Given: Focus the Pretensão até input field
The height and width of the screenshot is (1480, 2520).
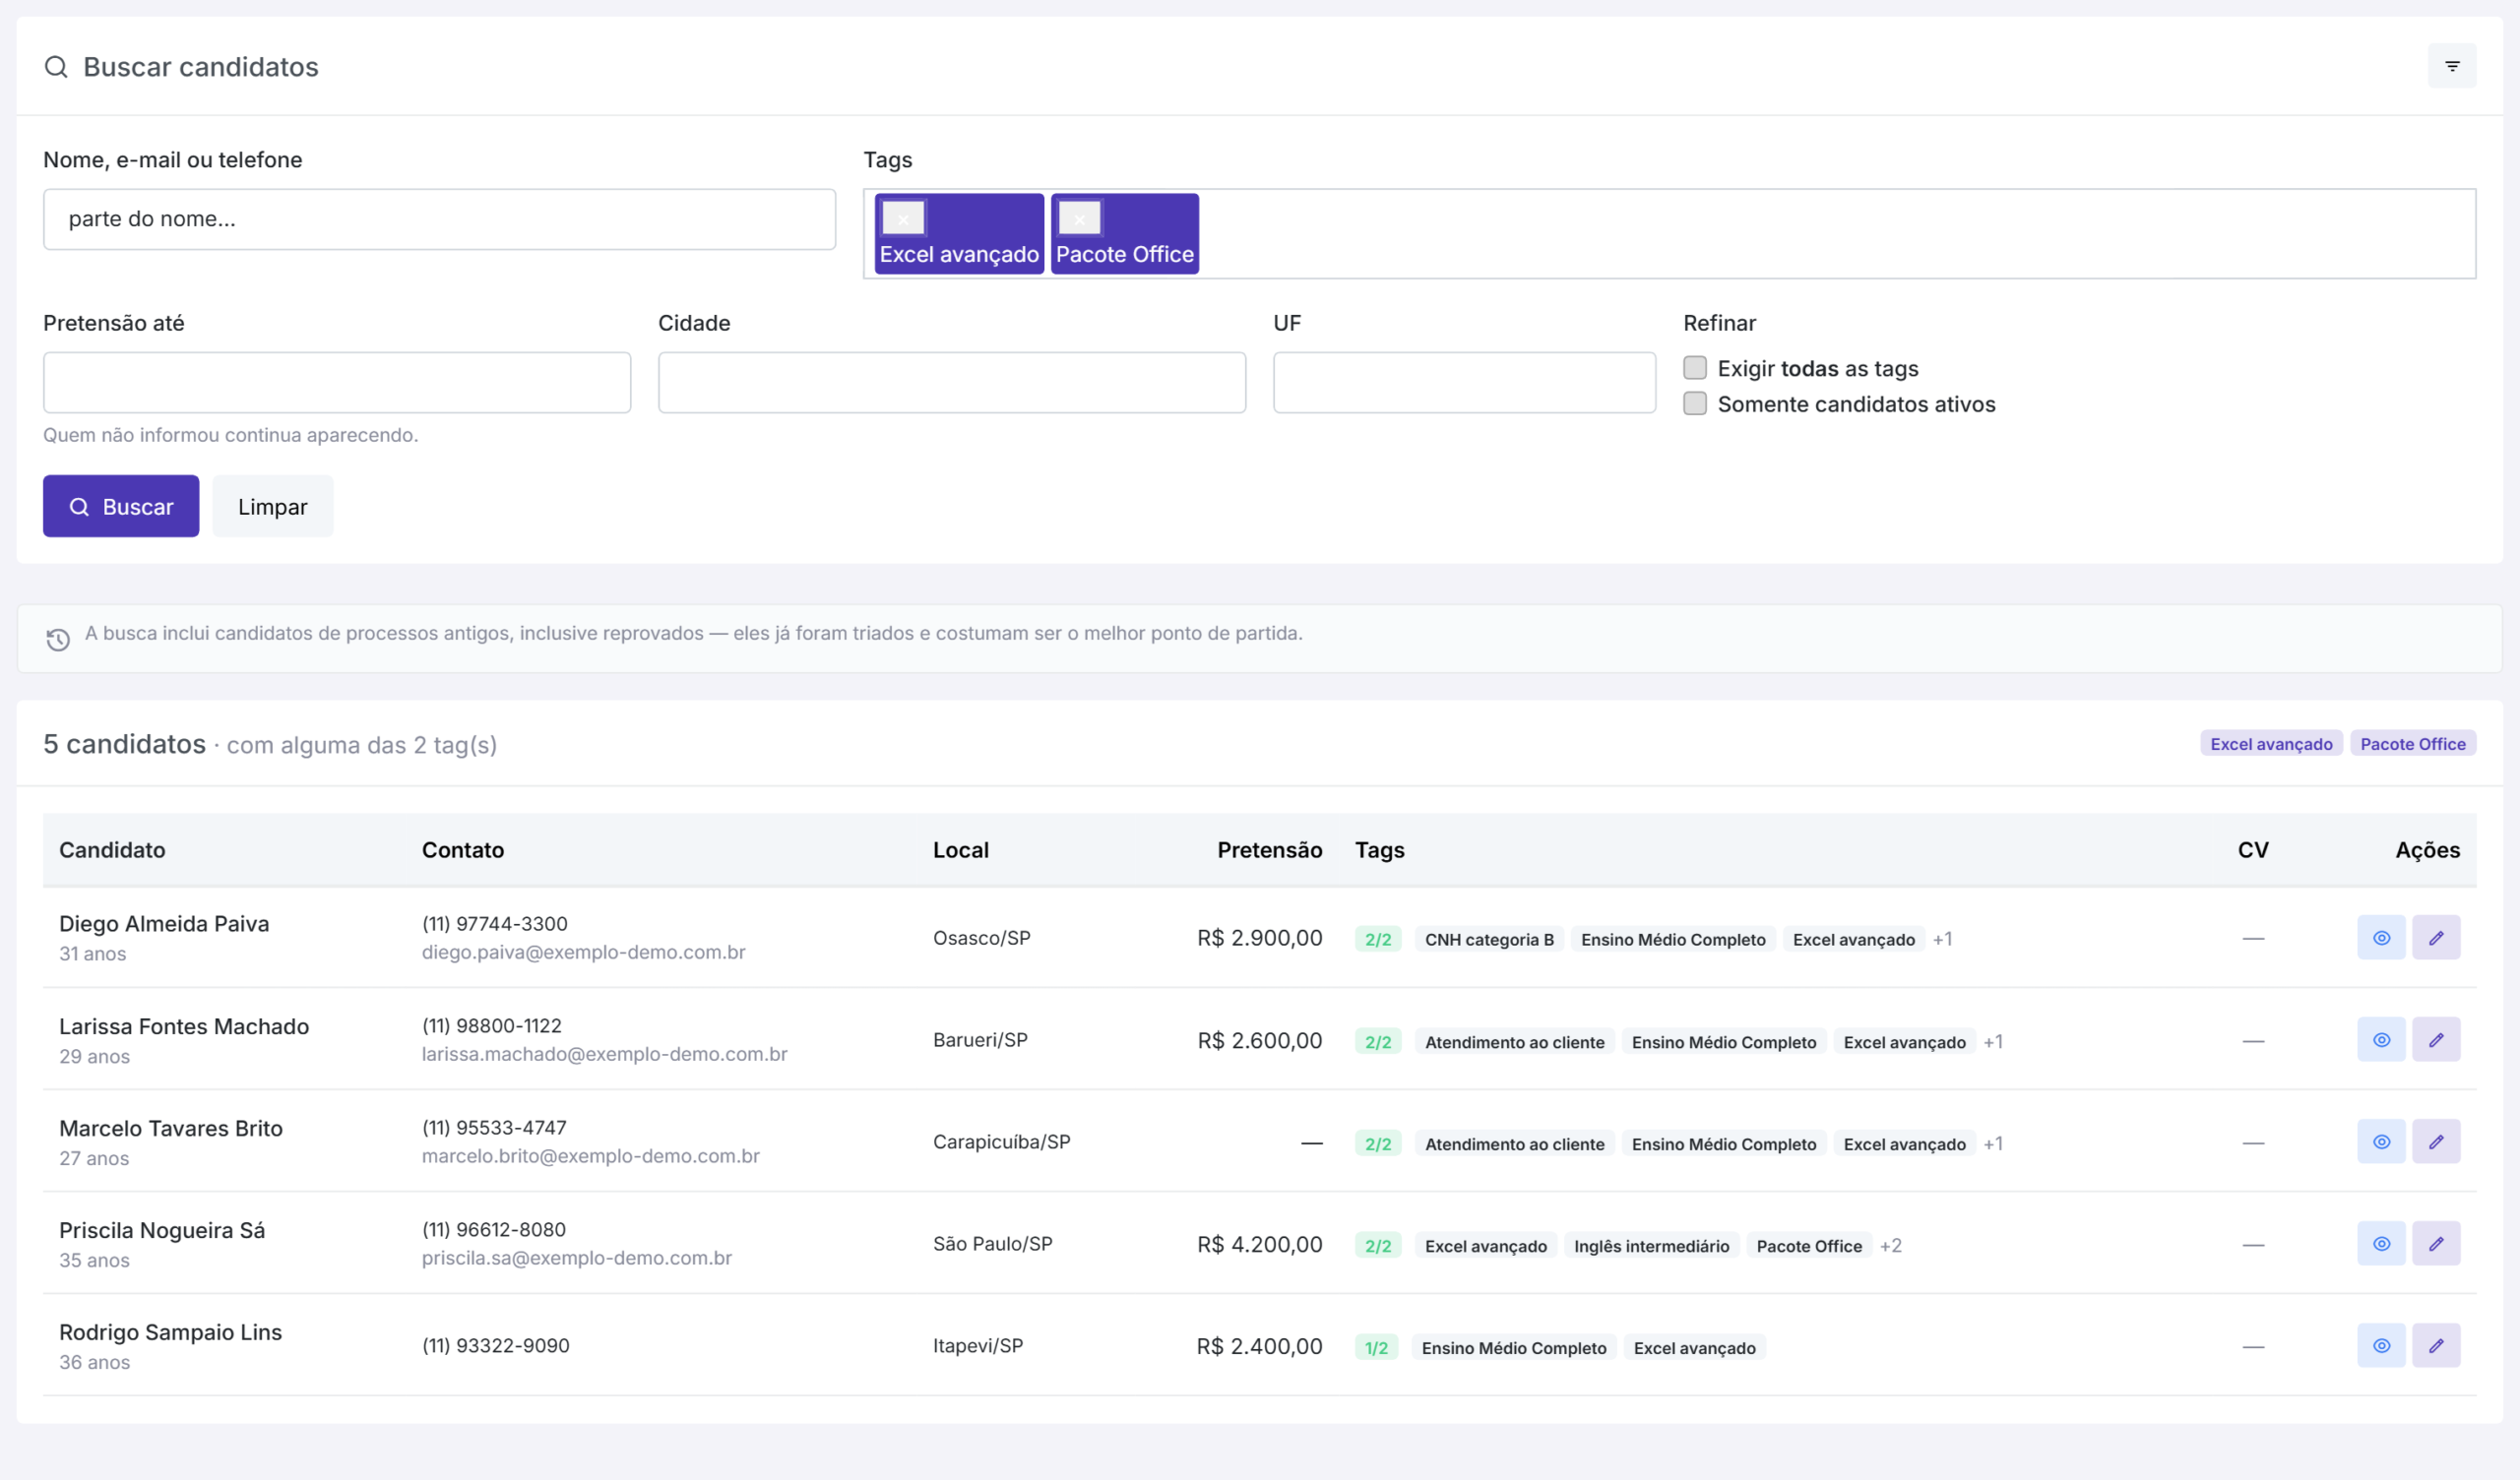Looking at the screenshot, I should (x=337, y=382).
